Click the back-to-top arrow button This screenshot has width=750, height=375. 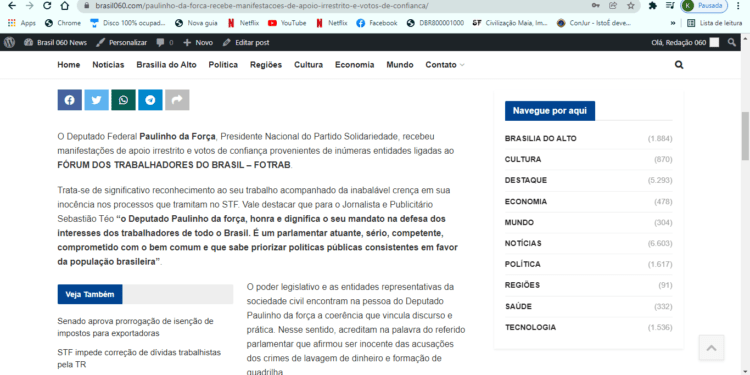pyautogui.click(x=711, y=348)
